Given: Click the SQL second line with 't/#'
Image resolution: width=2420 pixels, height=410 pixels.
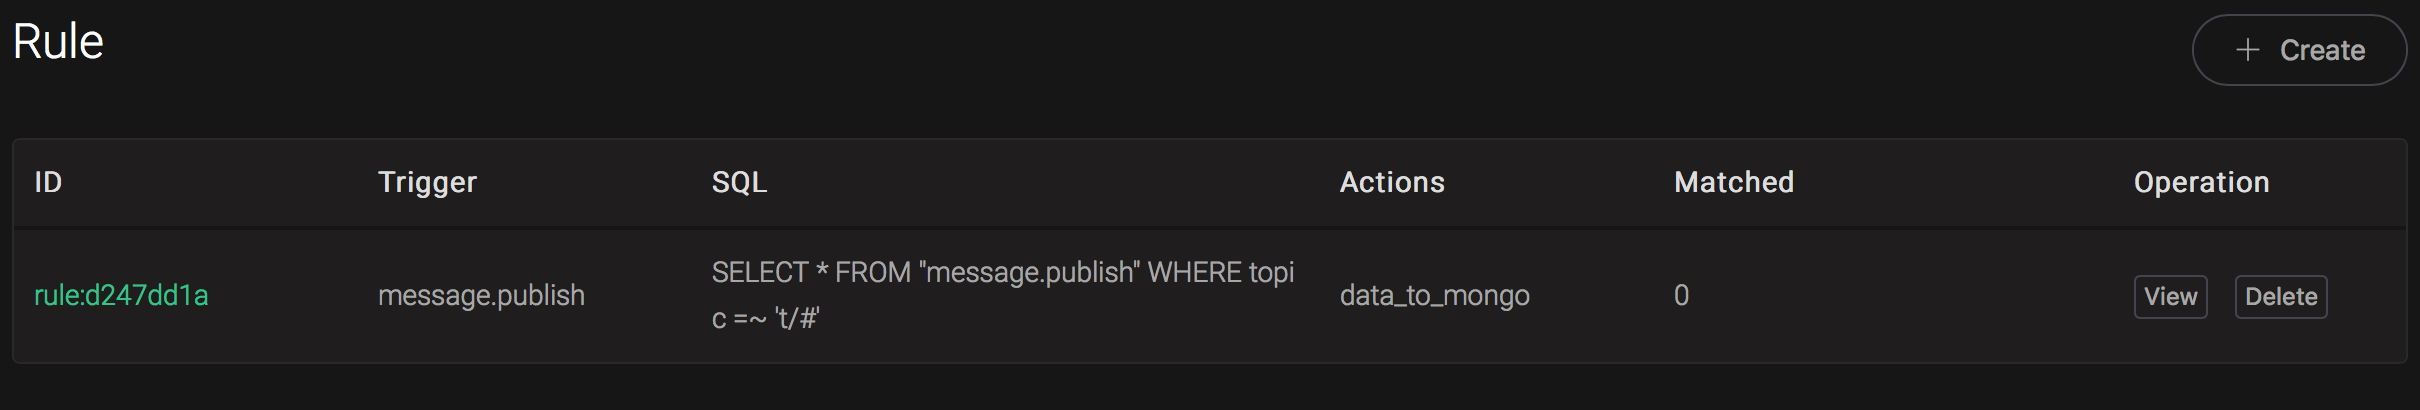Looking at the screenshot, I should (765, 319).
